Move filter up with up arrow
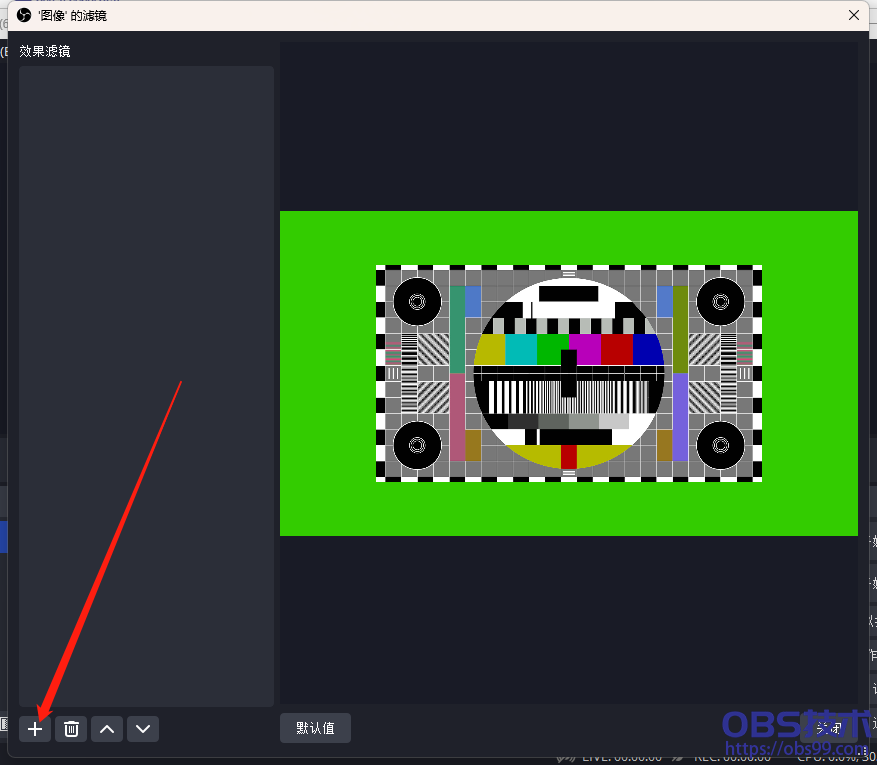877x765 pixels. pos(107,729)
